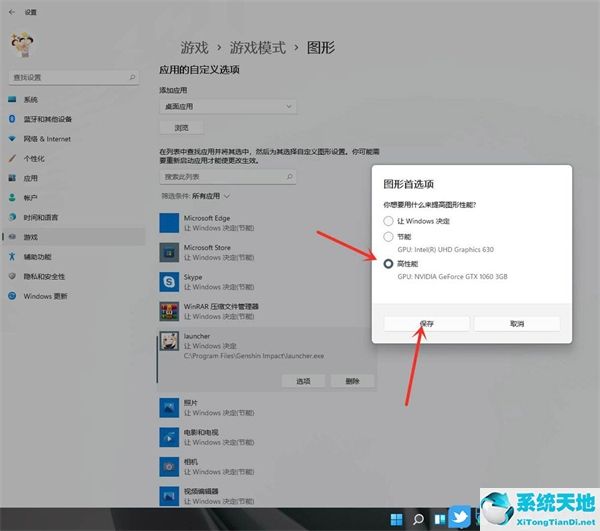Click 选项 (Options) button for launcher
This screenshot has width=600, height=531.
pyautogui.click(x=303, y=381)
